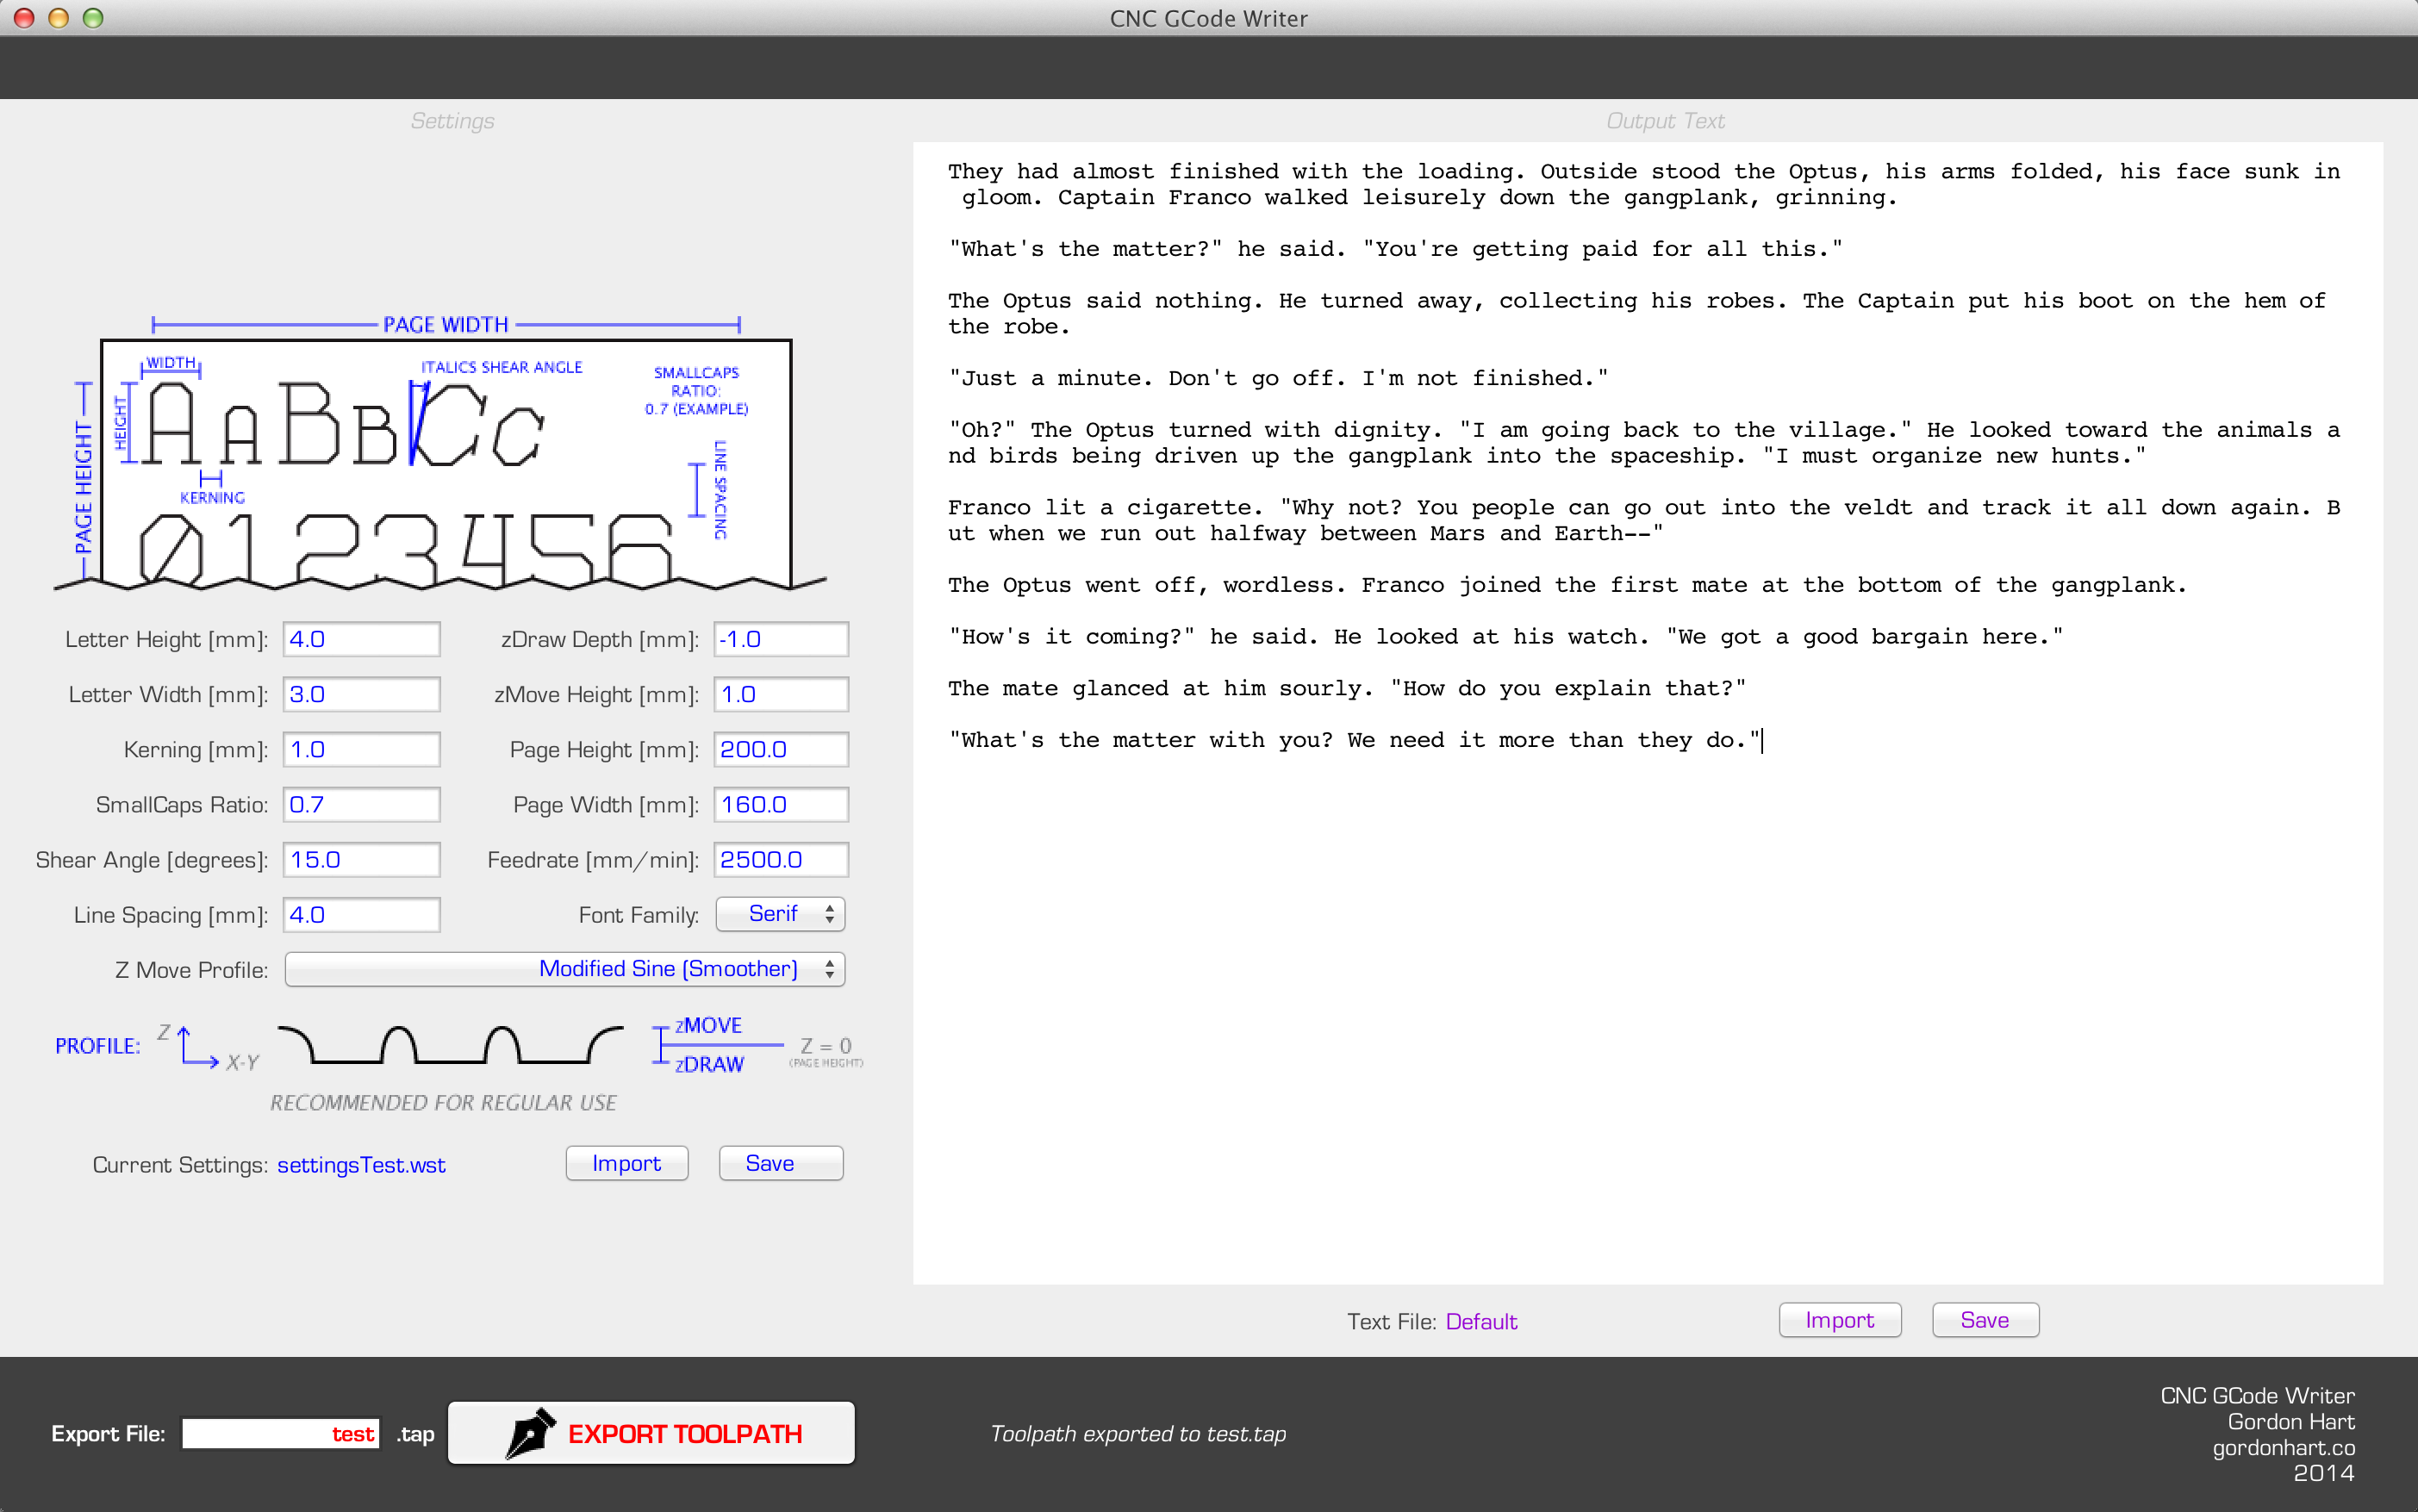2418x1512 pixels.
Task: Click the page width diagram illustration
Action: 445,455
